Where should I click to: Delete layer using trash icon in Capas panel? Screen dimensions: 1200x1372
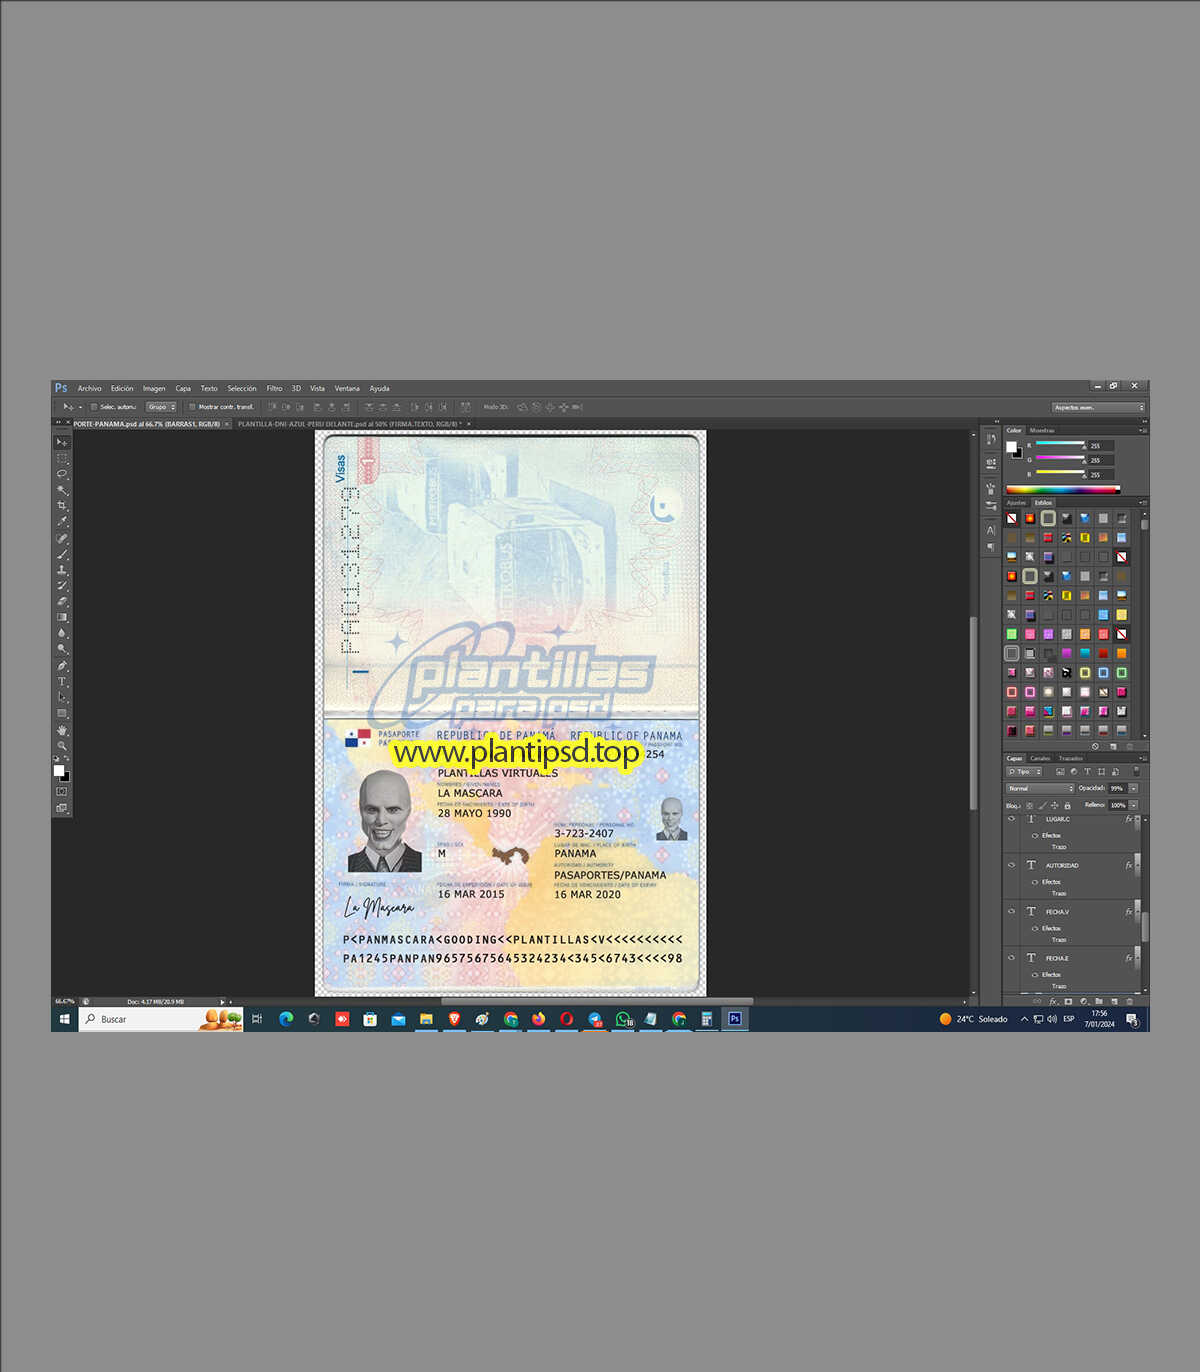click(1130, 1001)
